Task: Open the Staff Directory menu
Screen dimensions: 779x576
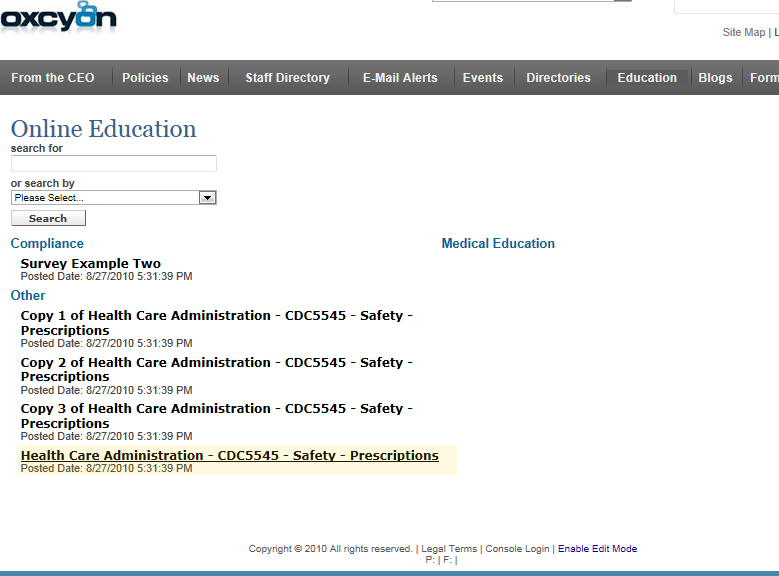Action: (287, 78)
